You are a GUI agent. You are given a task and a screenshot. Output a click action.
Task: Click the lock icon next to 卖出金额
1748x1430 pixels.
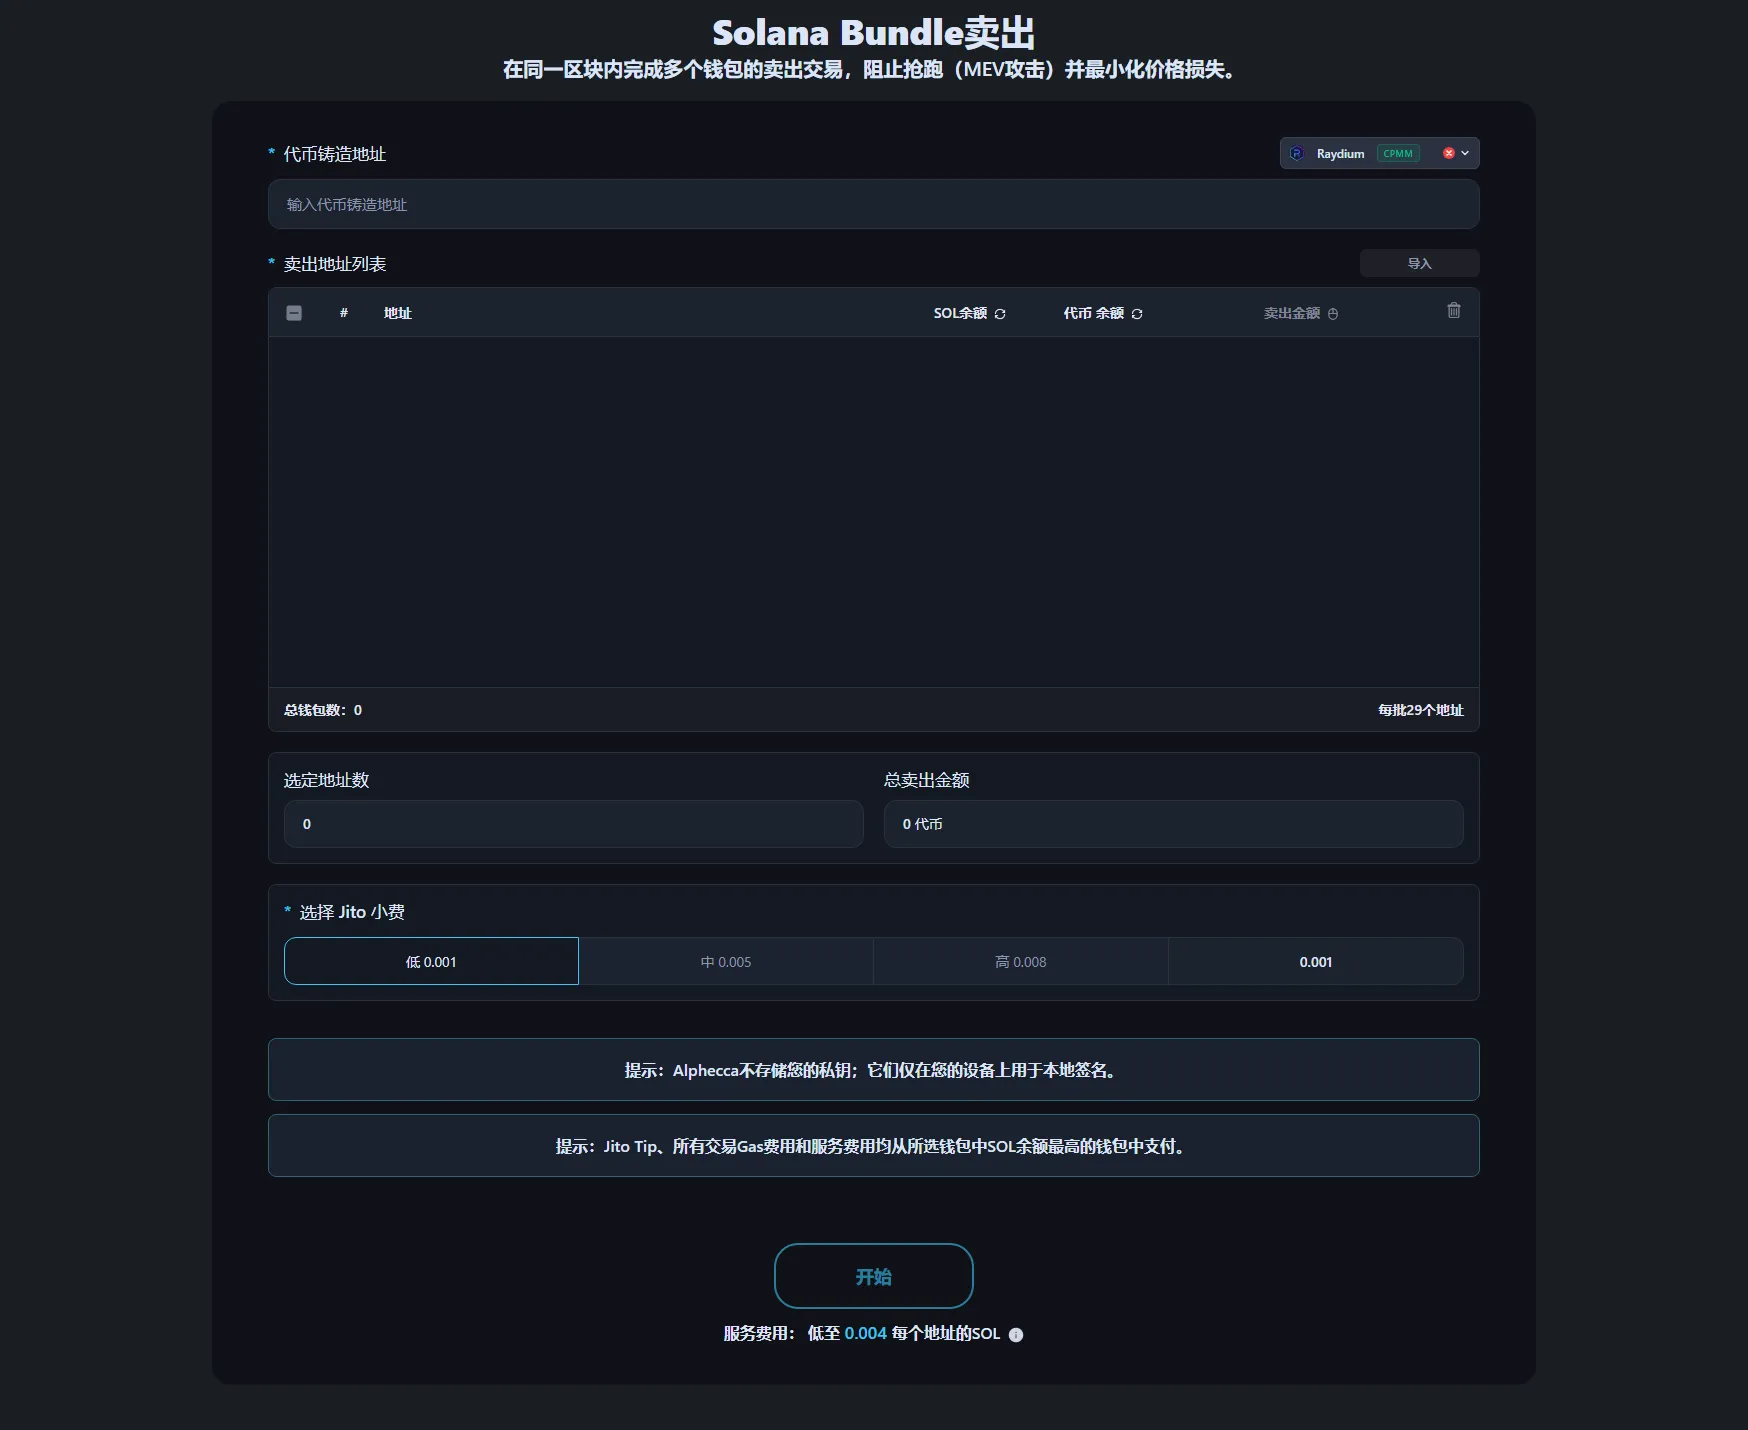(1334, 313)
